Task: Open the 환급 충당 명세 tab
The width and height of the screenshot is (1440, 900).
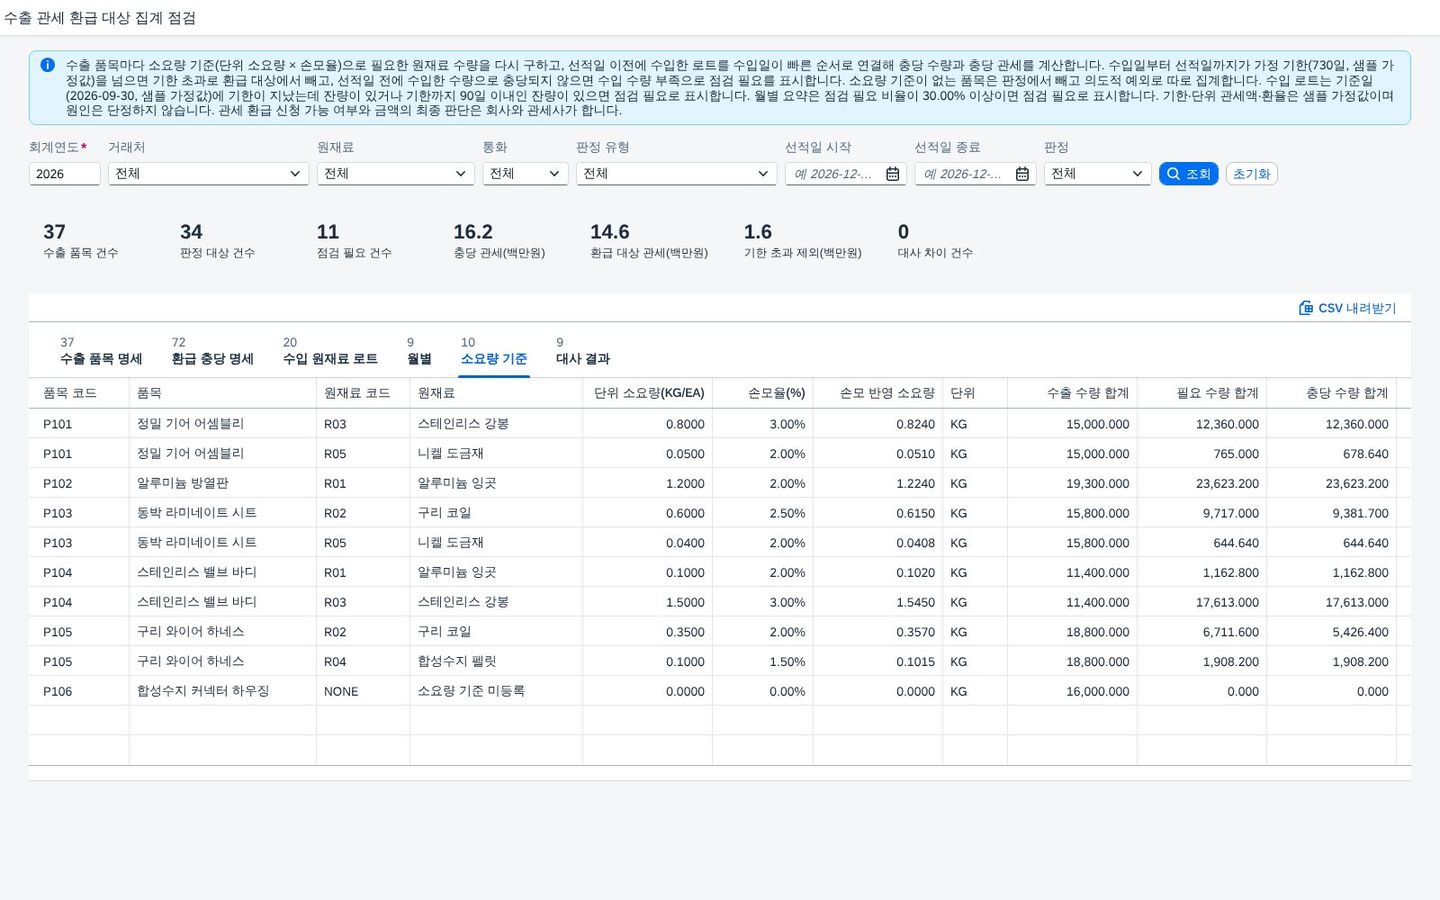Action: (x=212, y=351)
